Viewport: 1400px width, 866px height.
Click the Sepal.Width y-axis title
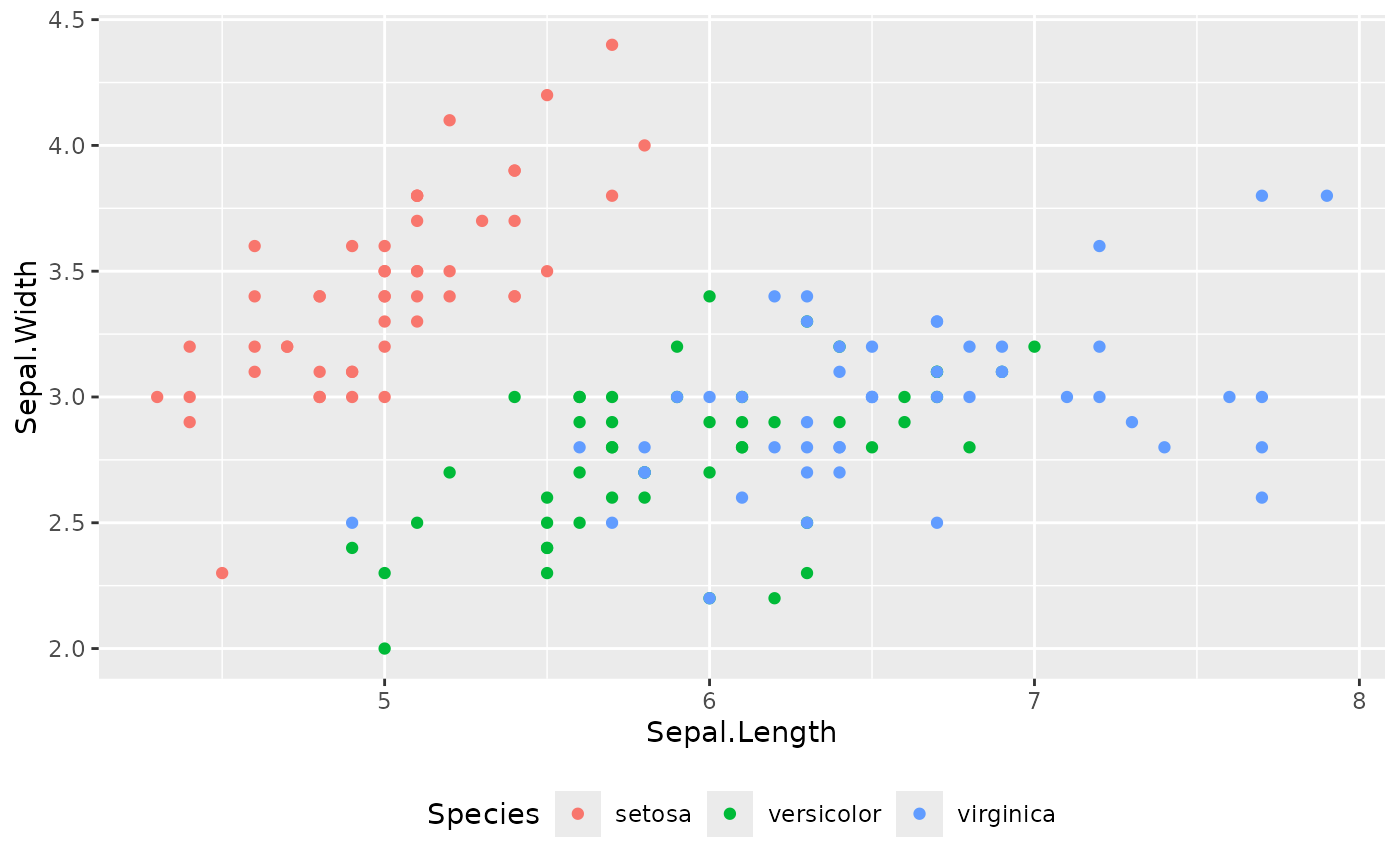28,346
